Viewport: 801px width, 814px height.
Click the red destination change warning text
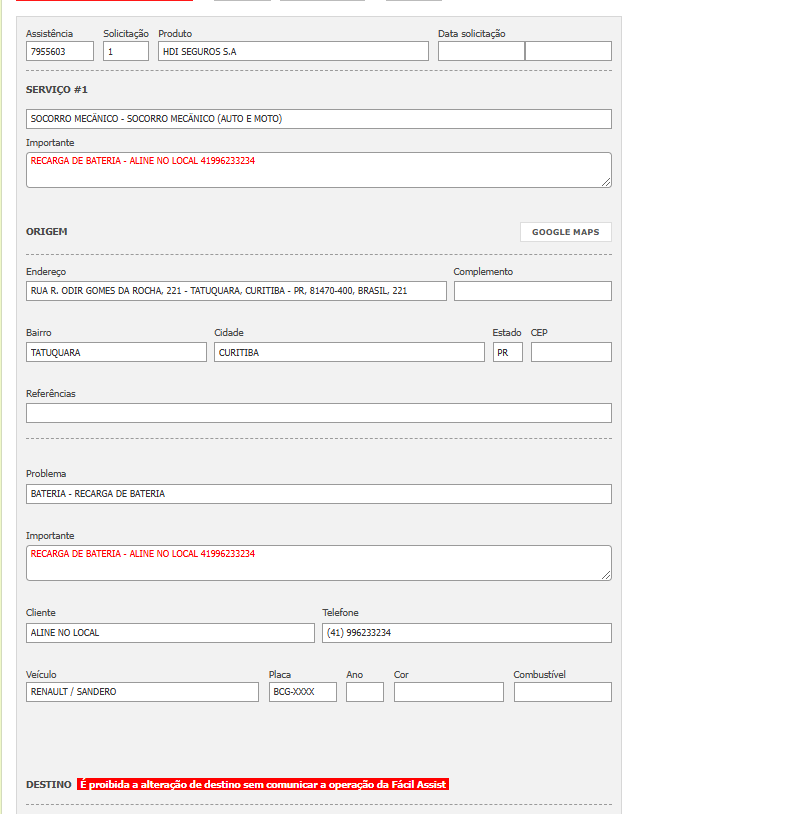263,784
